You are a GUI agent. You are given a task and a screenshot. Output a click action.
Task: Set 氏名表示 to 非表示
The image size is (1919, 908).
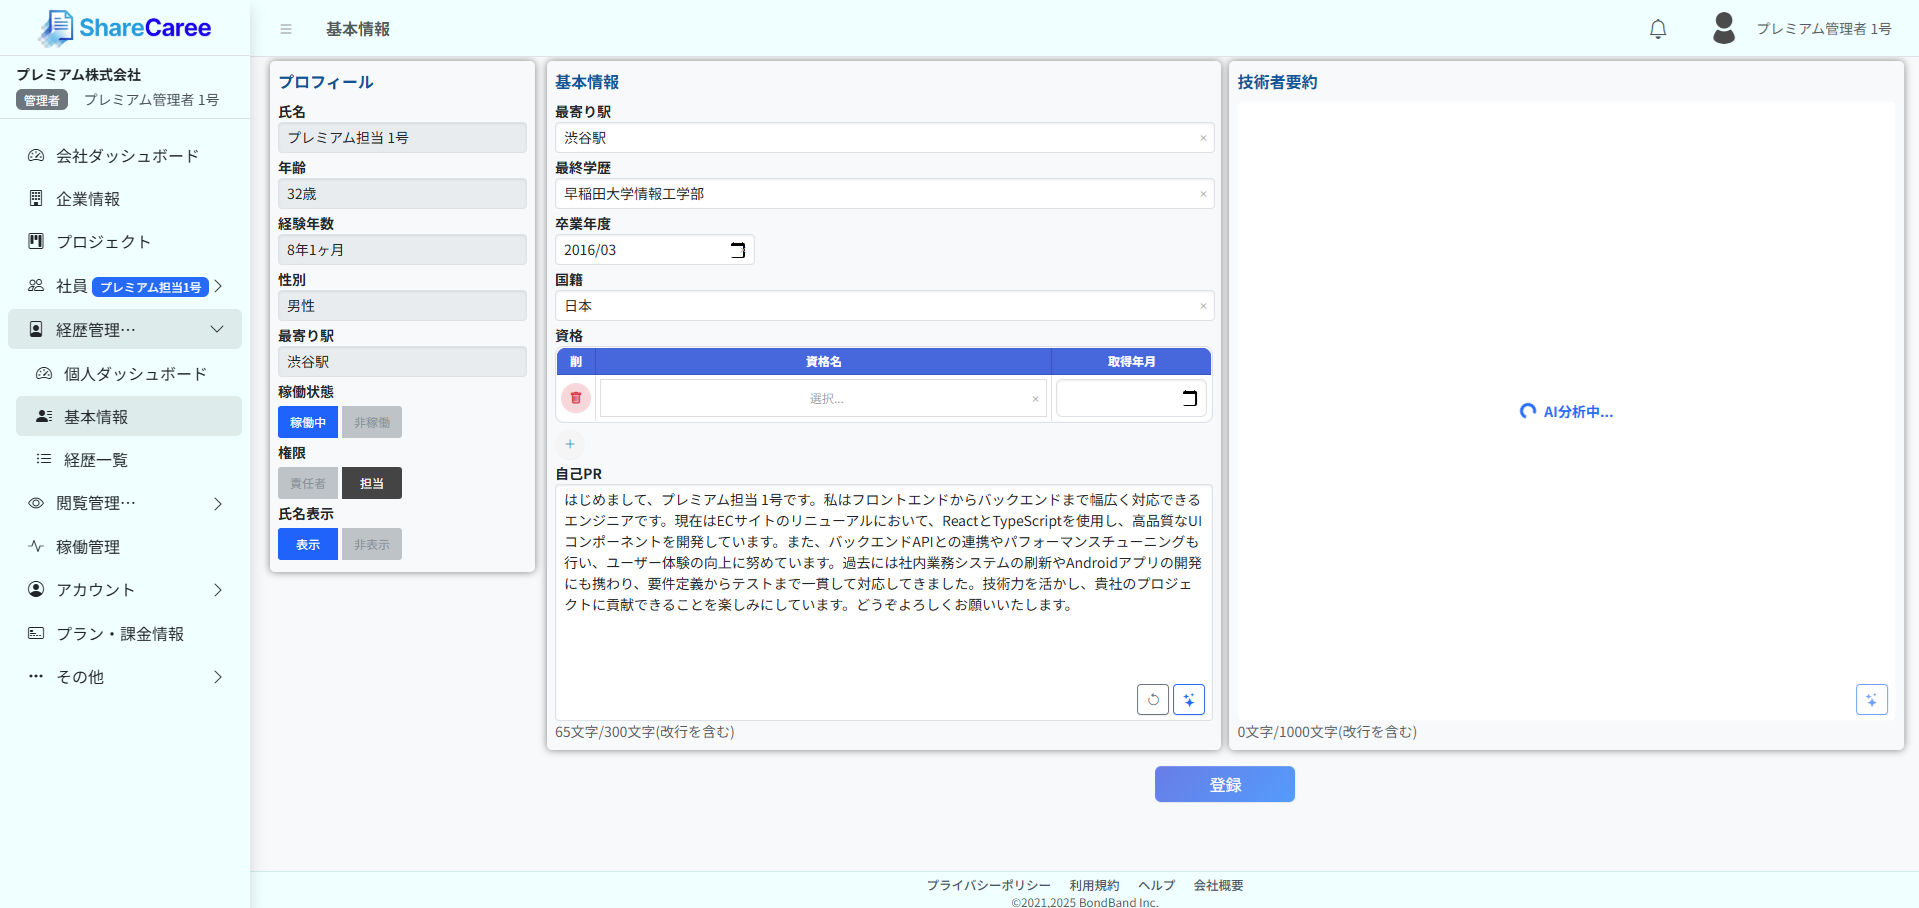point(372,544)
